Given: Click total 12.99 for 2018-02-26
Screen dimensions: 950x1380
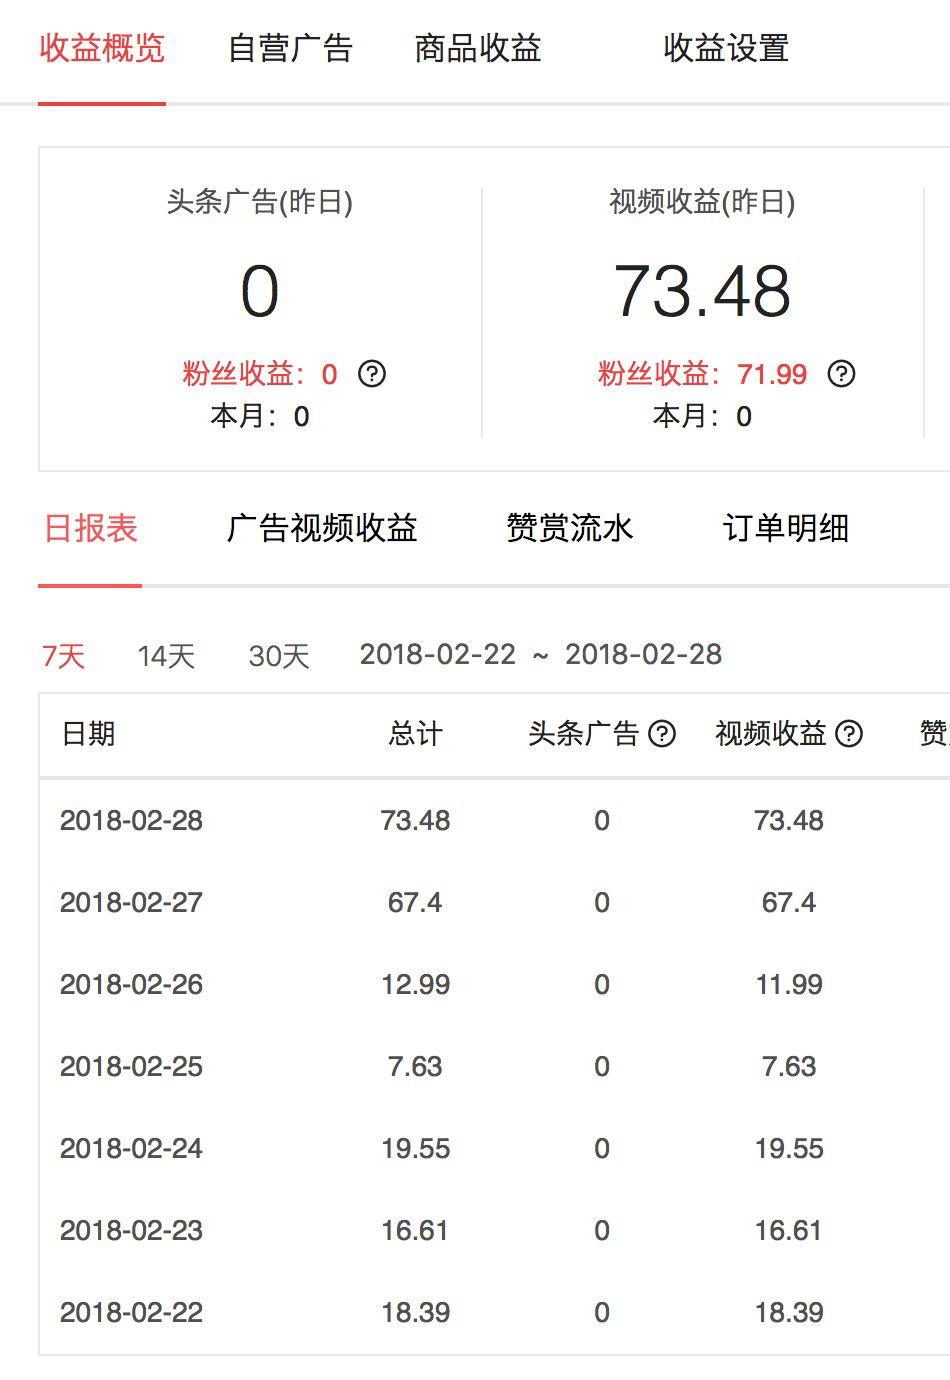Looking at the screenshot, I should [x=415, y=985].
